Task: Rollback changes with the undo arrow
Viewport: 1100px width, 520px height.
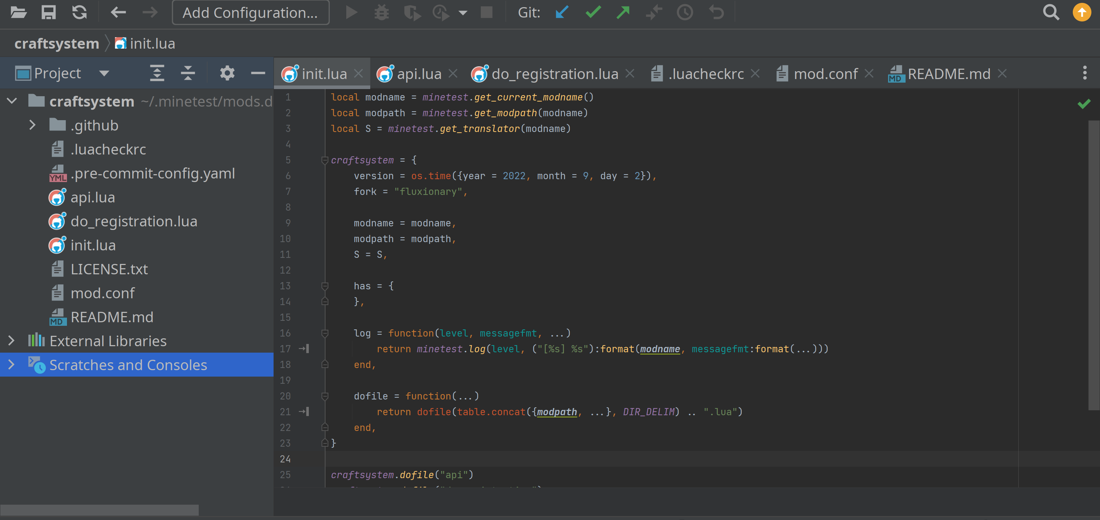Action: 716,12
